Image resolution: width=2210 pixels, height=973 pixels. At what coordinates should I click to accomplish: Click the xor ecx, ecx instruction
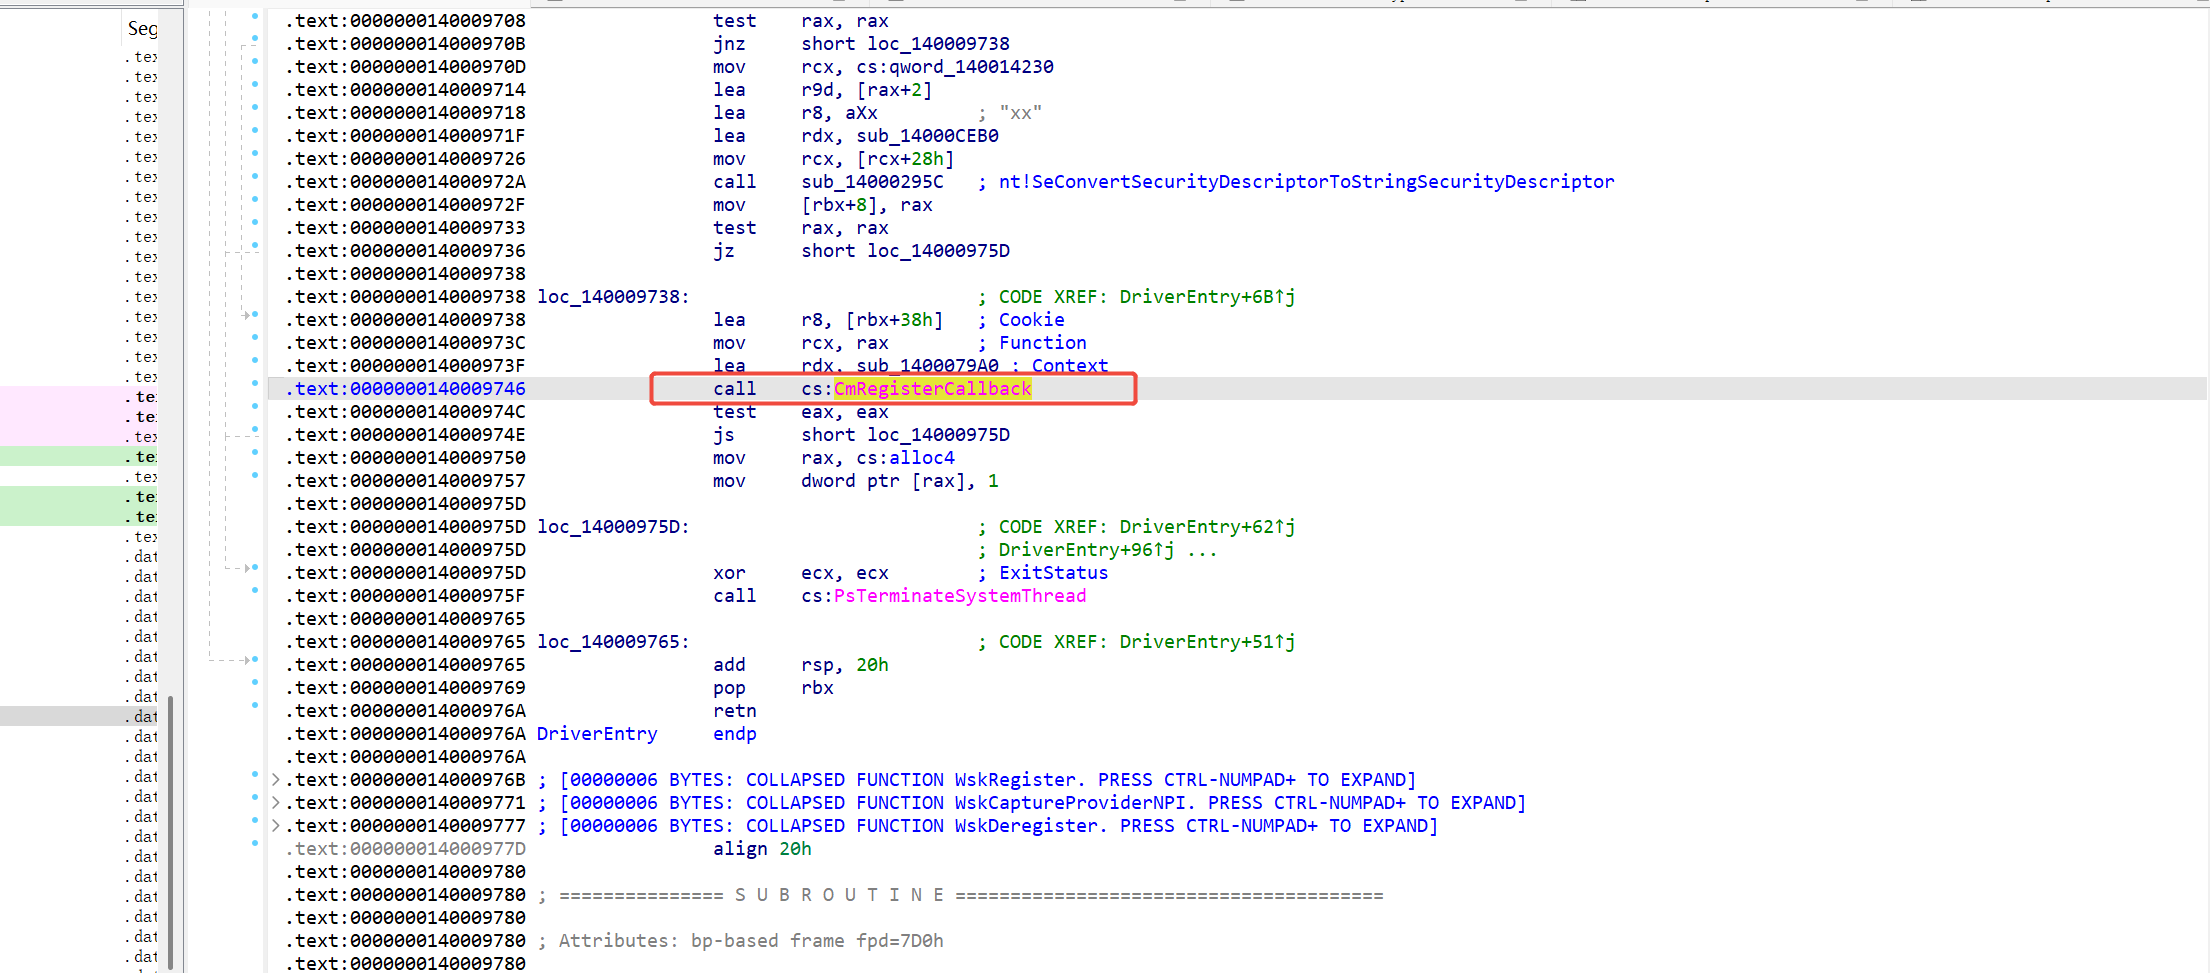pos(801,573)
